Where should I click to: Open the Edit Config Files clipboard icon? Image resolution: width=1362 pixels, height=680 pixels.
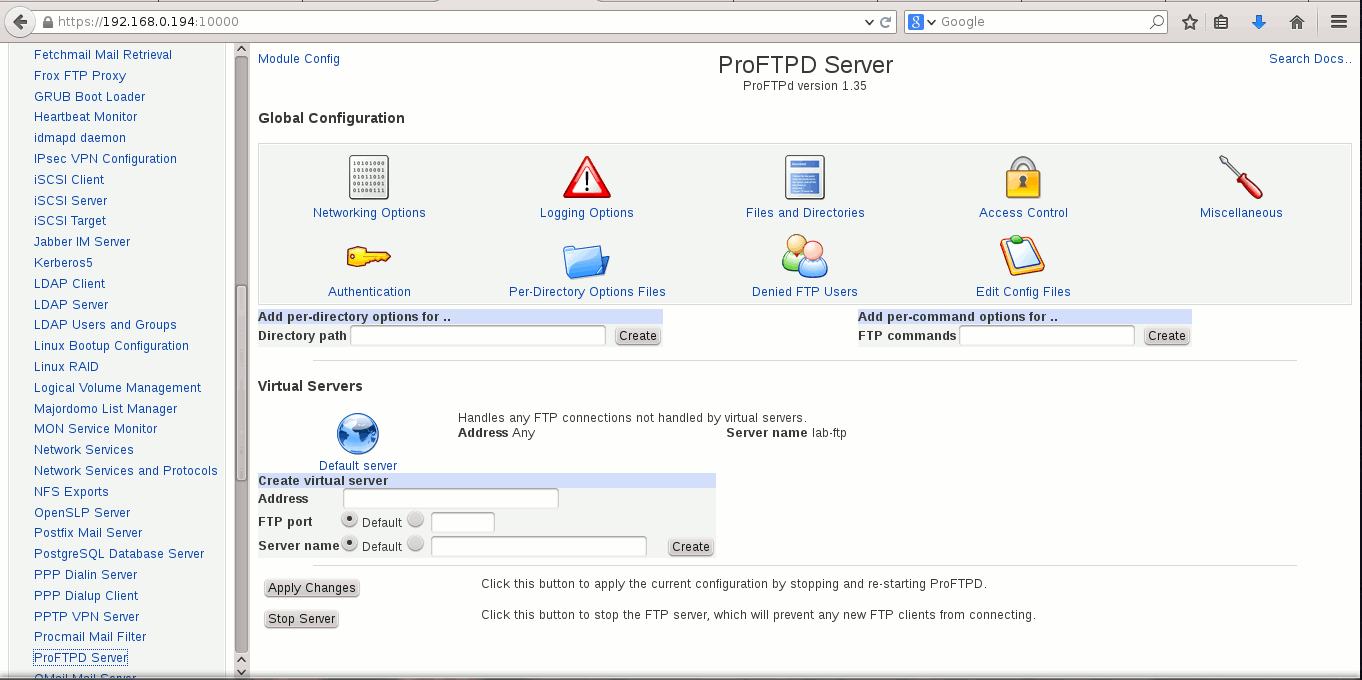coord(1023,256)
